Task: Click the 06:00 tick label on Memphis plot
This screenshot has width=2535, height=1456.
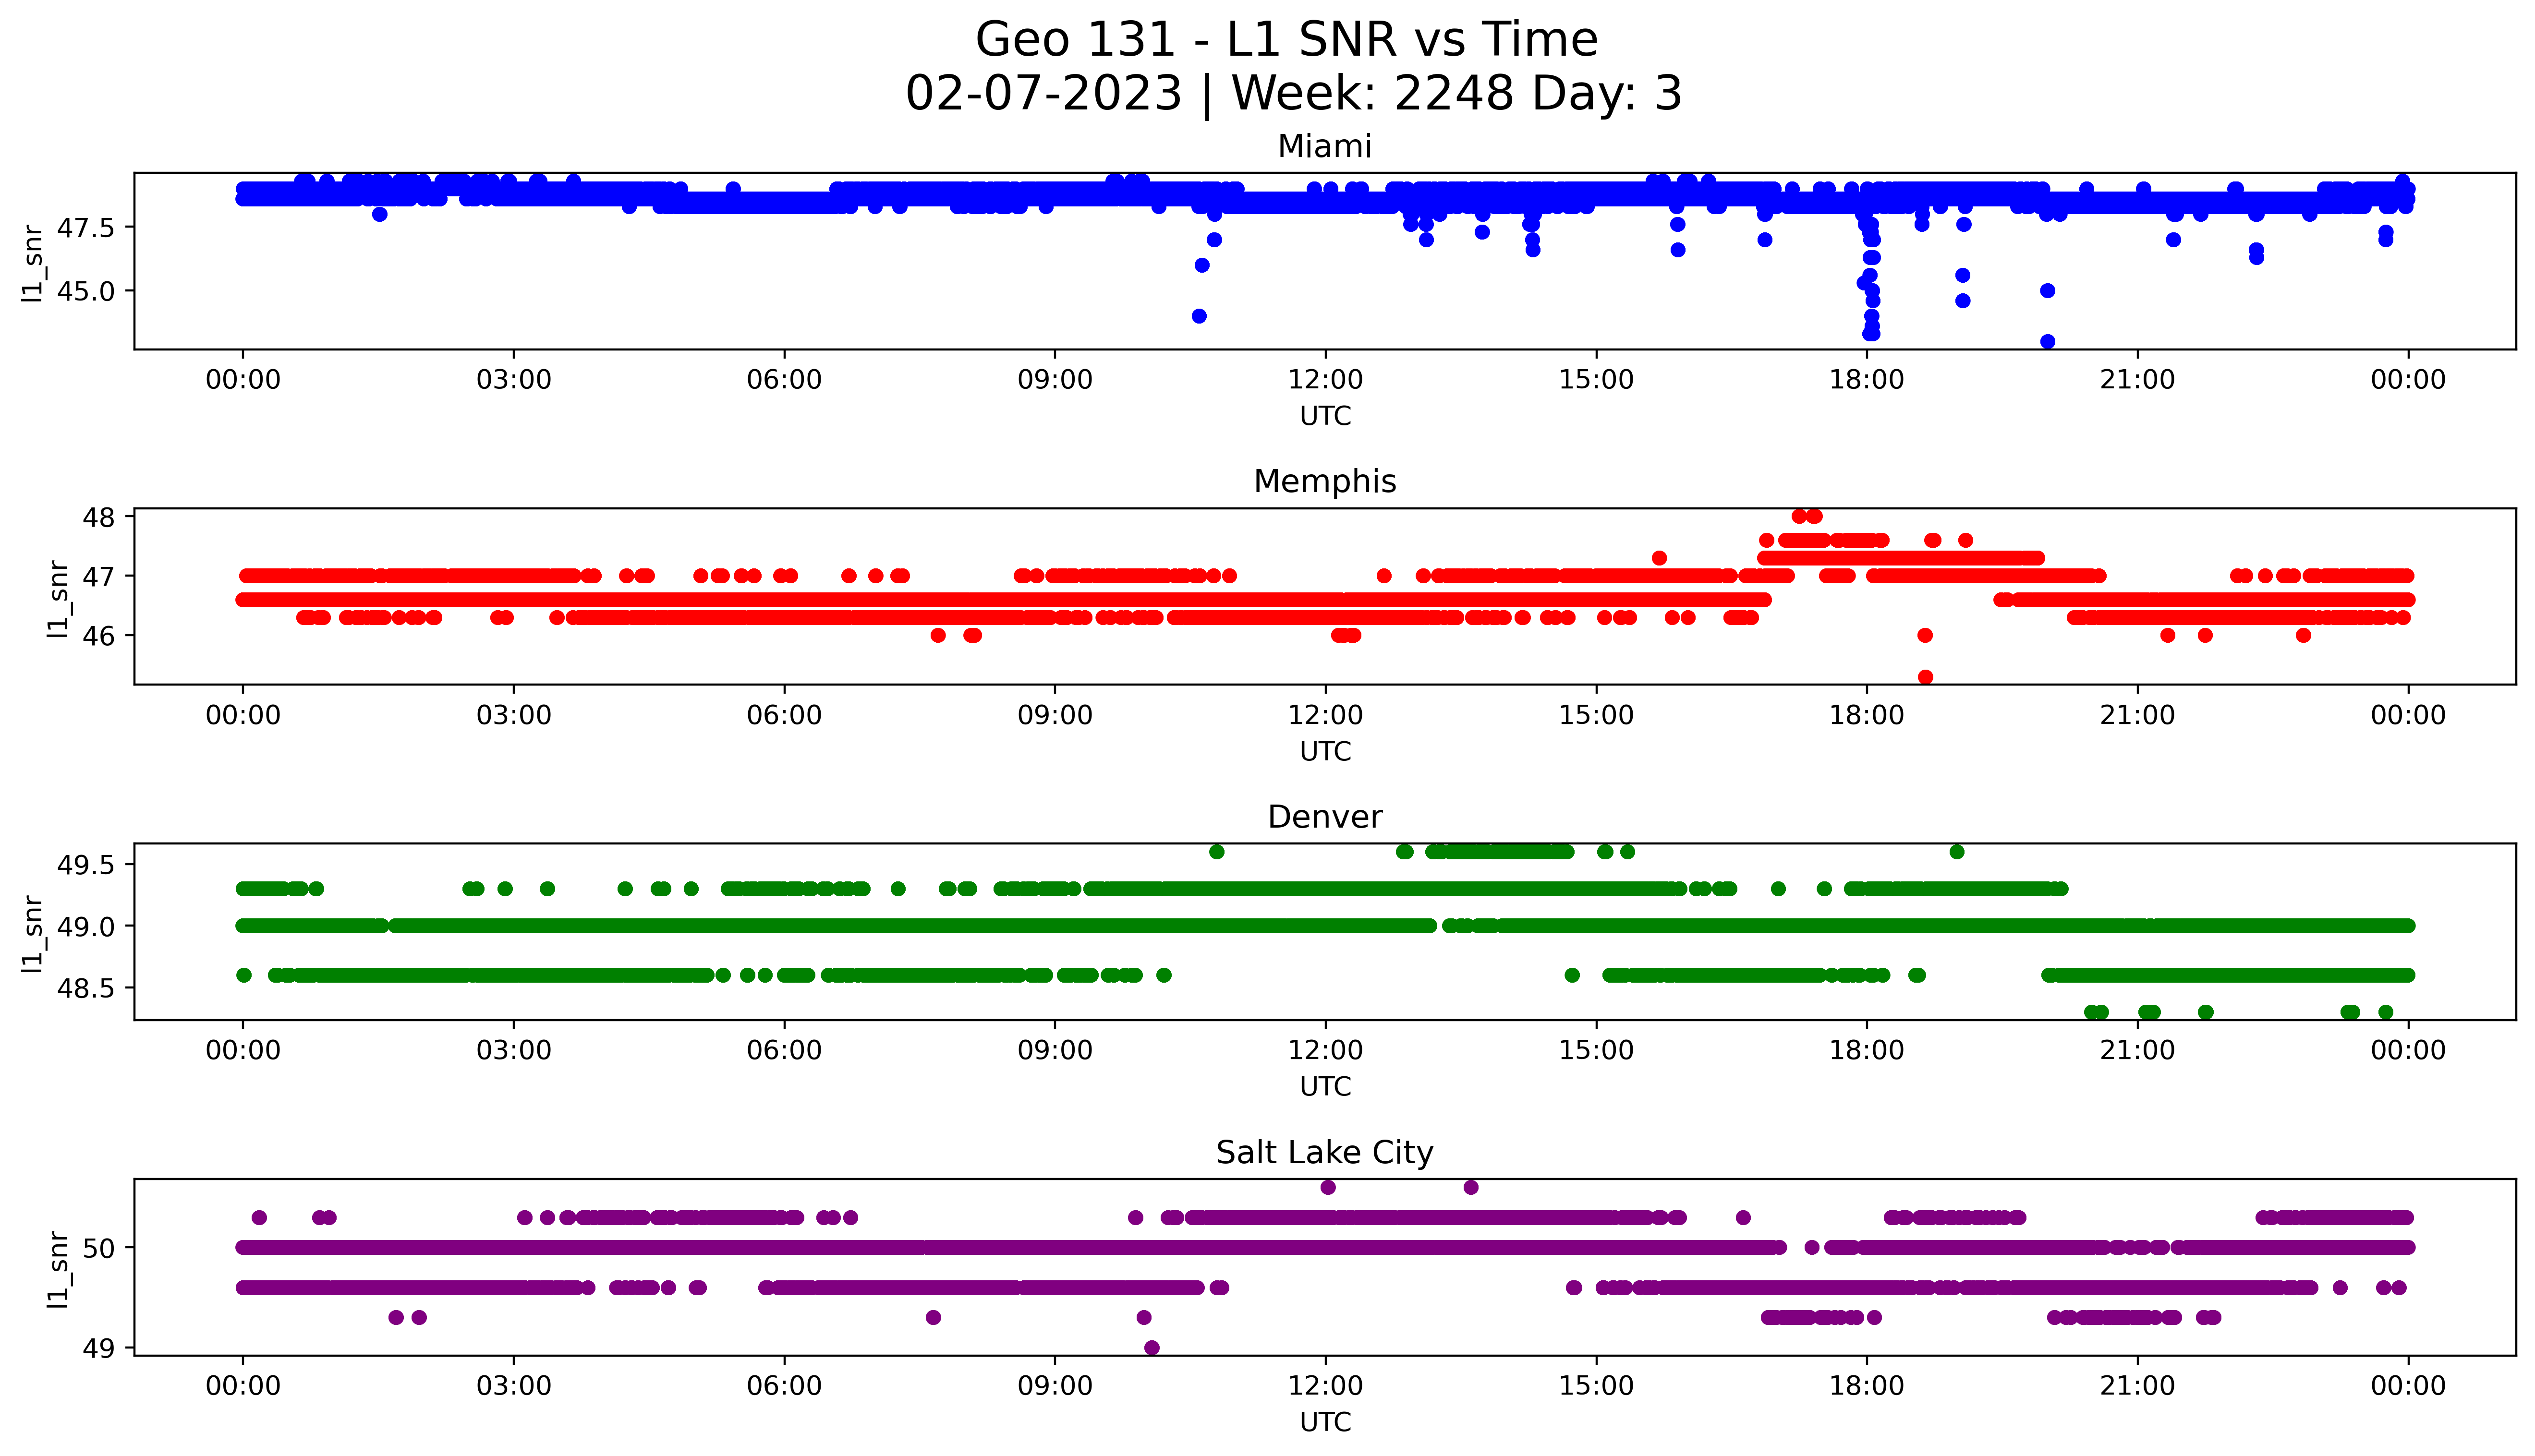Action: click(x=784, y=715)
